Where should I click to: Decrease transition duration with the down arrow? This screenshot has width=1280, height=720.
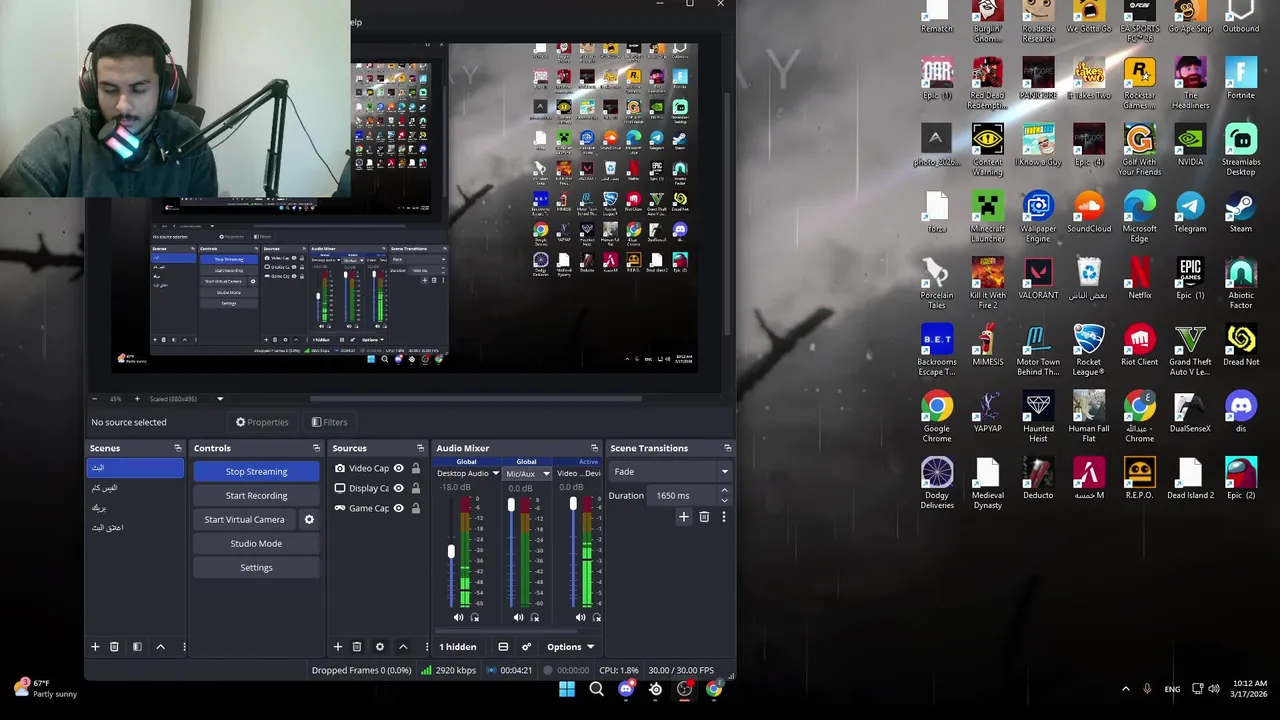click(x=724, y=500)
